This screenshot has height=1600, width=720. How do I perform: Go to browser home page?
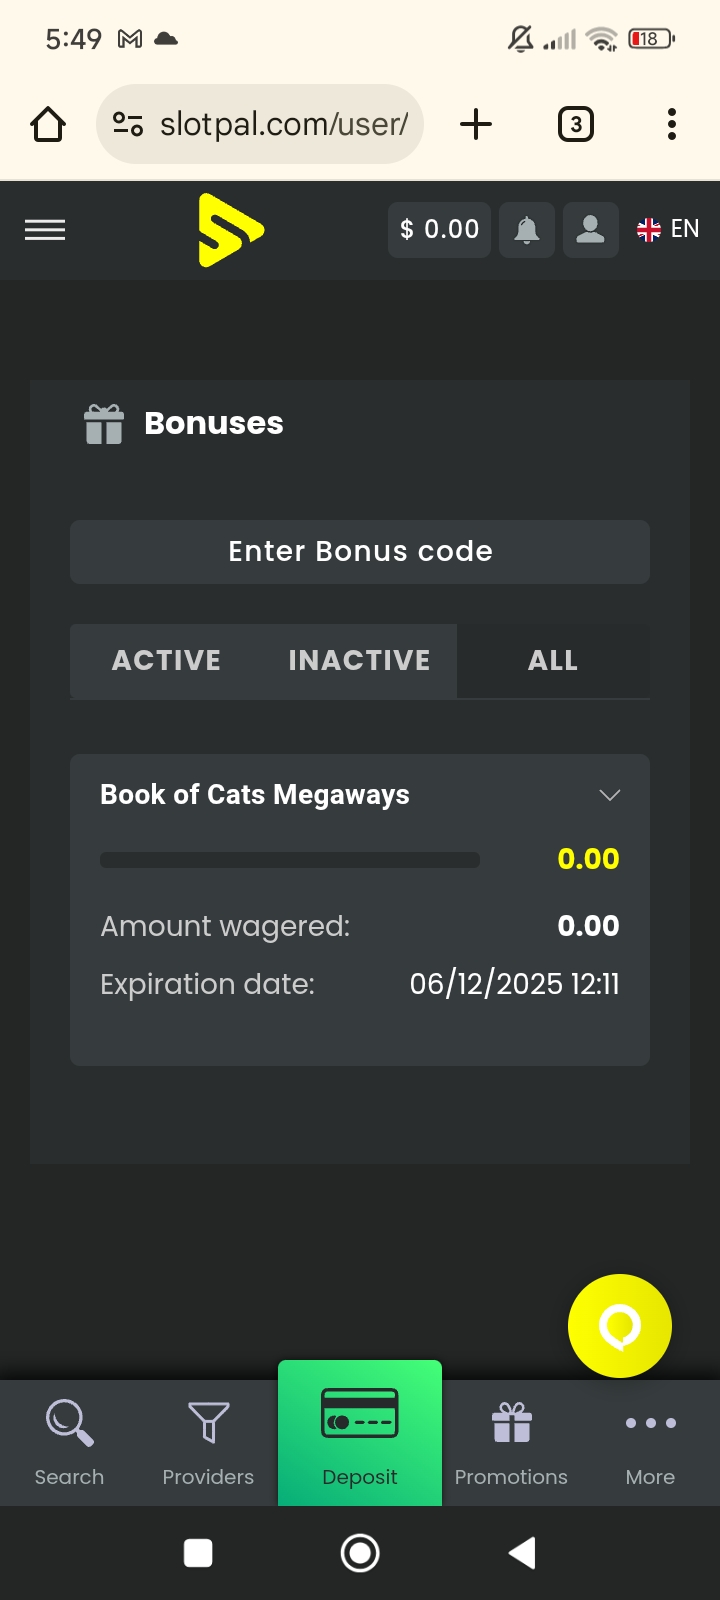[48, 125]
